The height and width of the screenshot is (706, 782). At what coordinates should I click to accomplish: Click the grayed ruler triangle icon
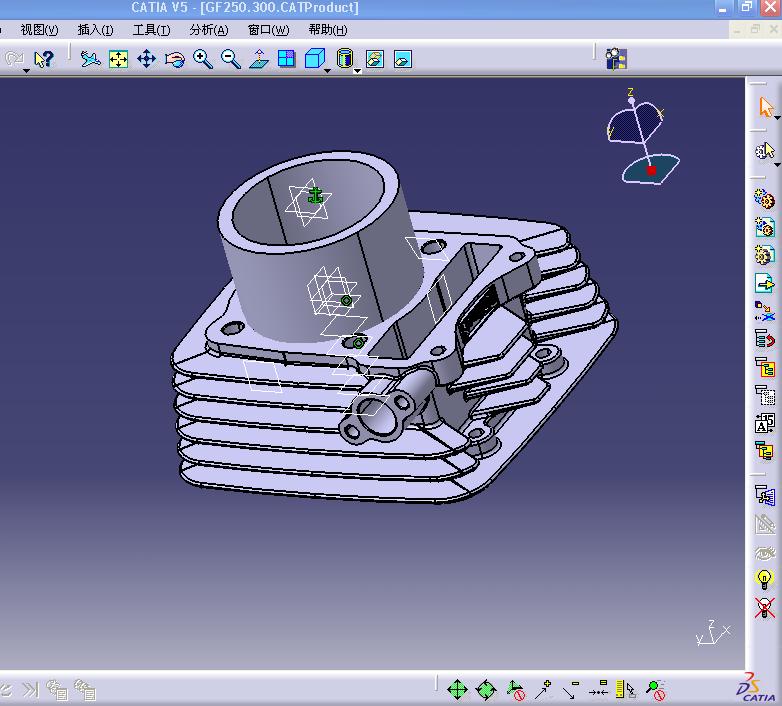tap(765, 524)
